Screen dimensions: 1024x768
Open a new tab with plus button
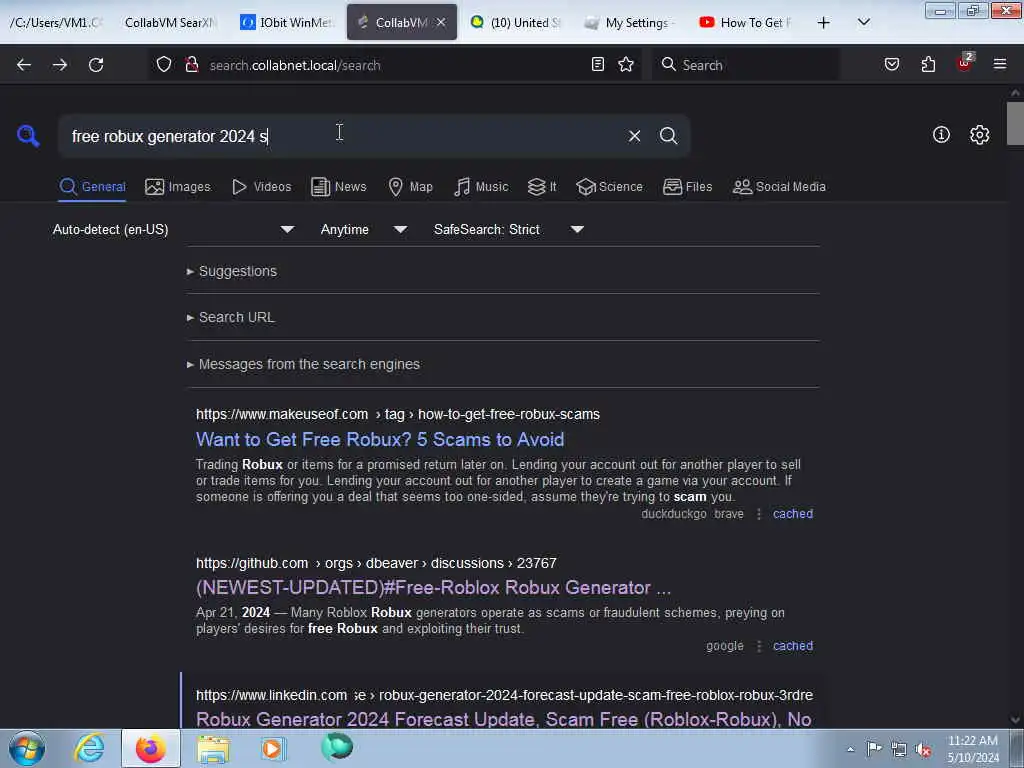[824, 22]
